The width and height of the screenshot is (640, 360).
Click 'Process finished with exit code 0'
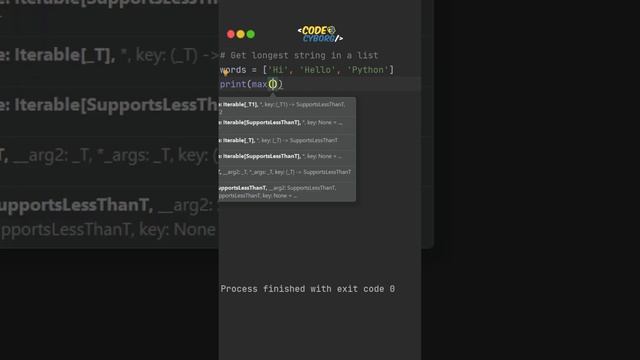coord(308,289)
